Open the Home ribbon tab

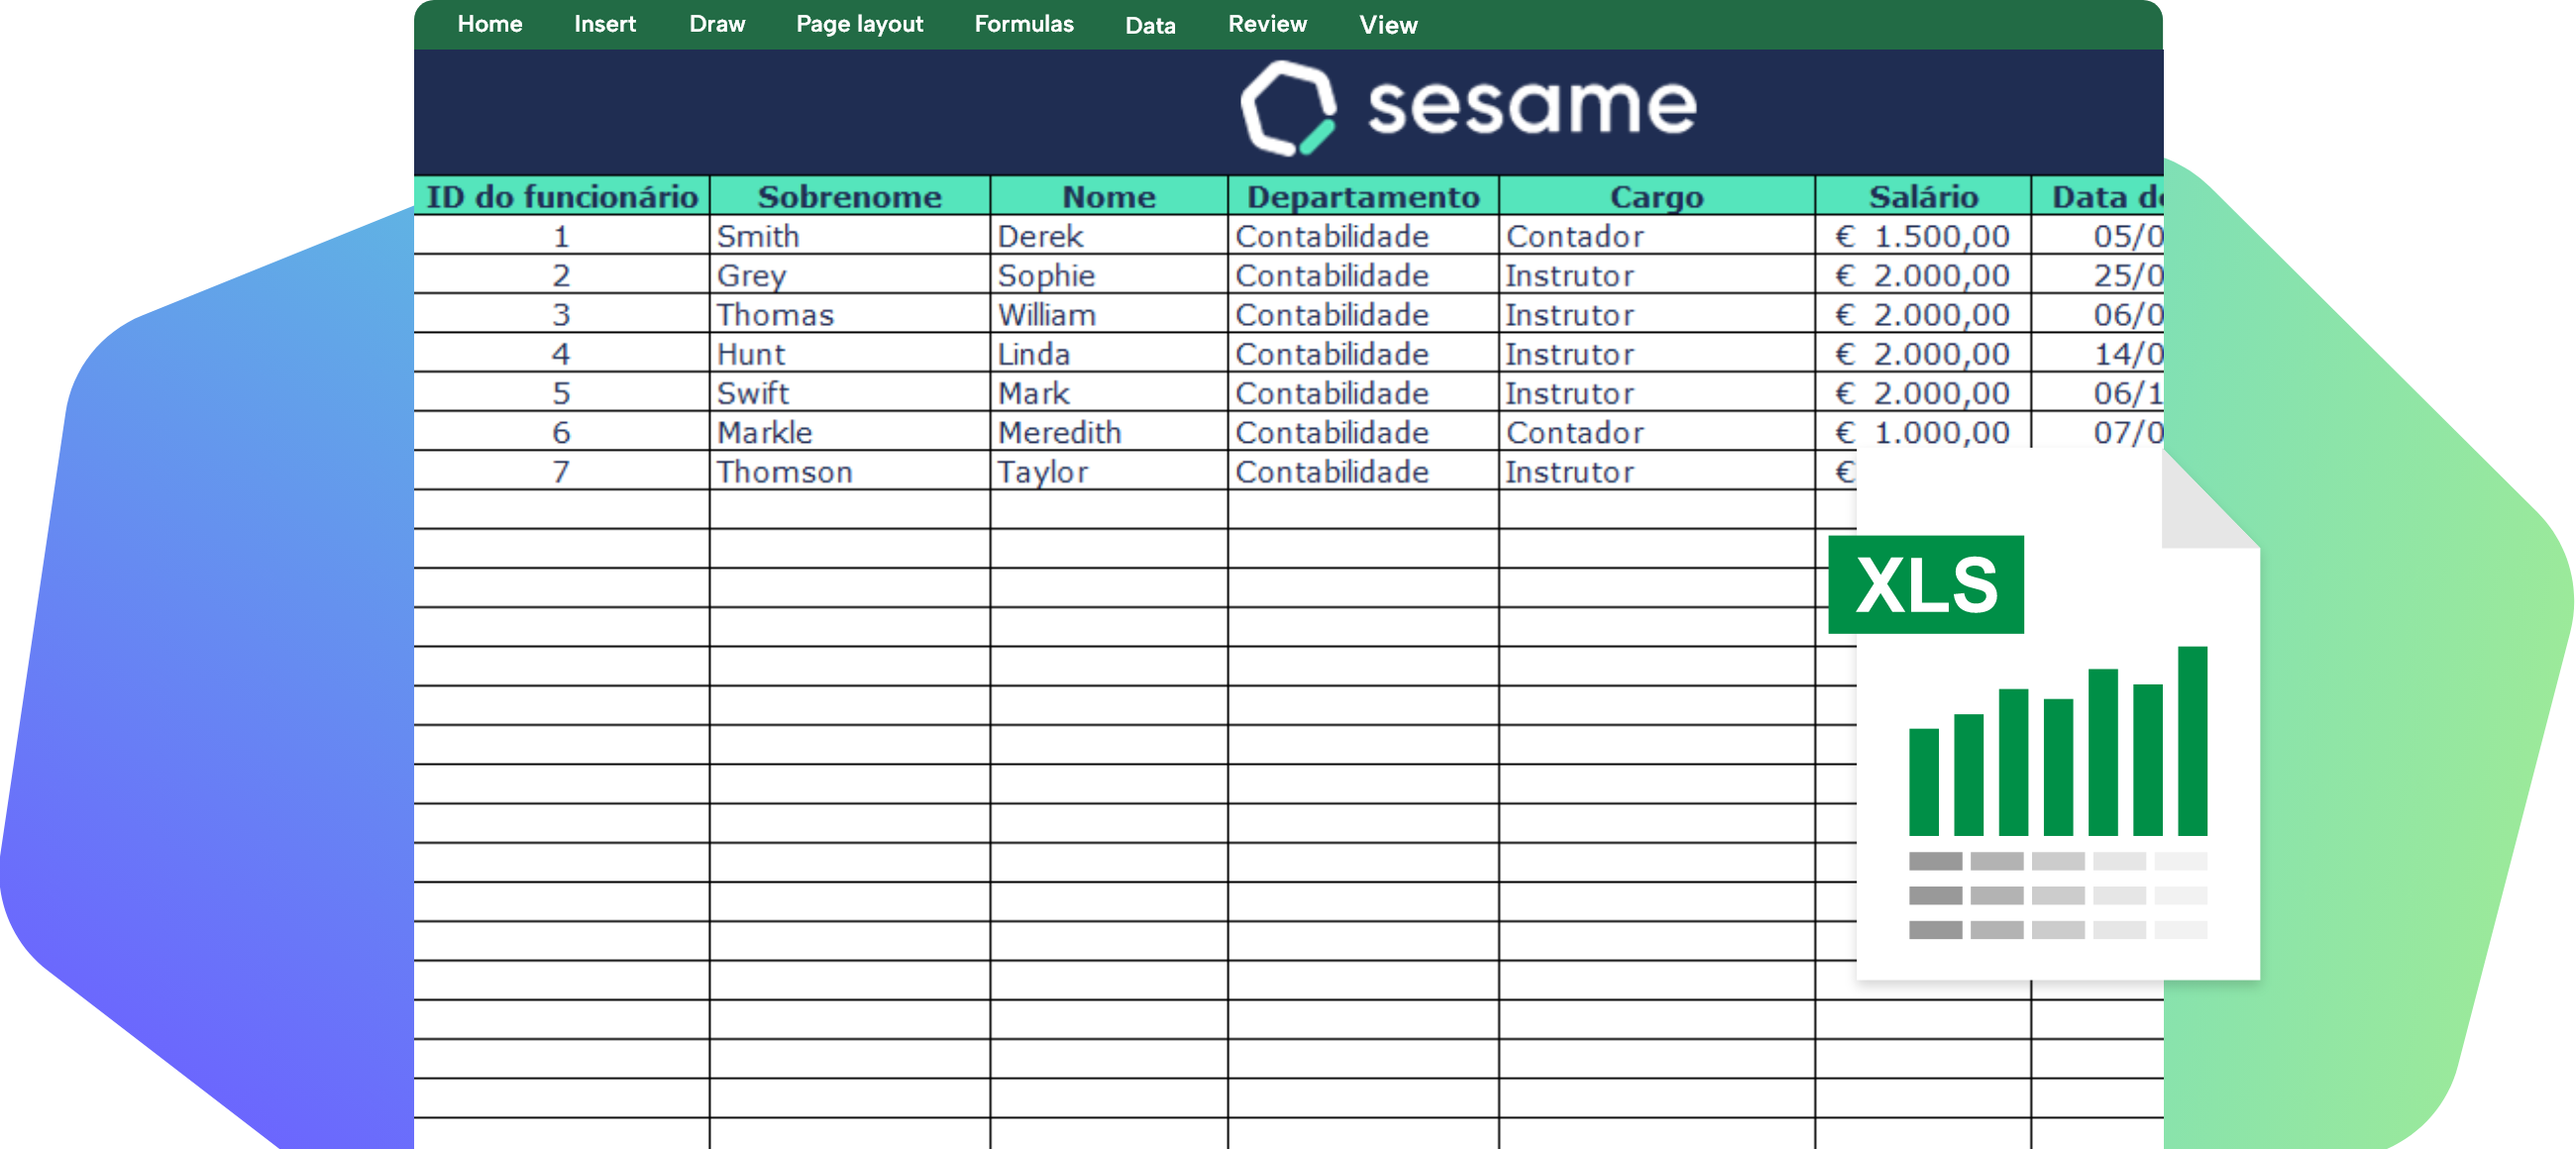[x=489, y=24]
